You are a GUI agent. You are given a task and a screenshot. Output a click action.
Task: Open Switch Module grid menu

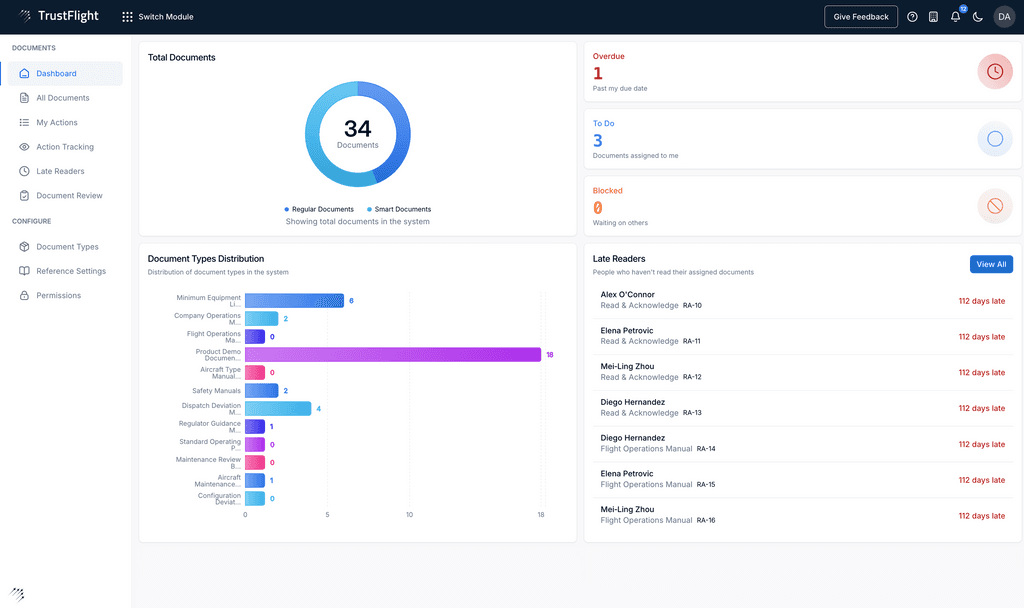tap(157, 17)
